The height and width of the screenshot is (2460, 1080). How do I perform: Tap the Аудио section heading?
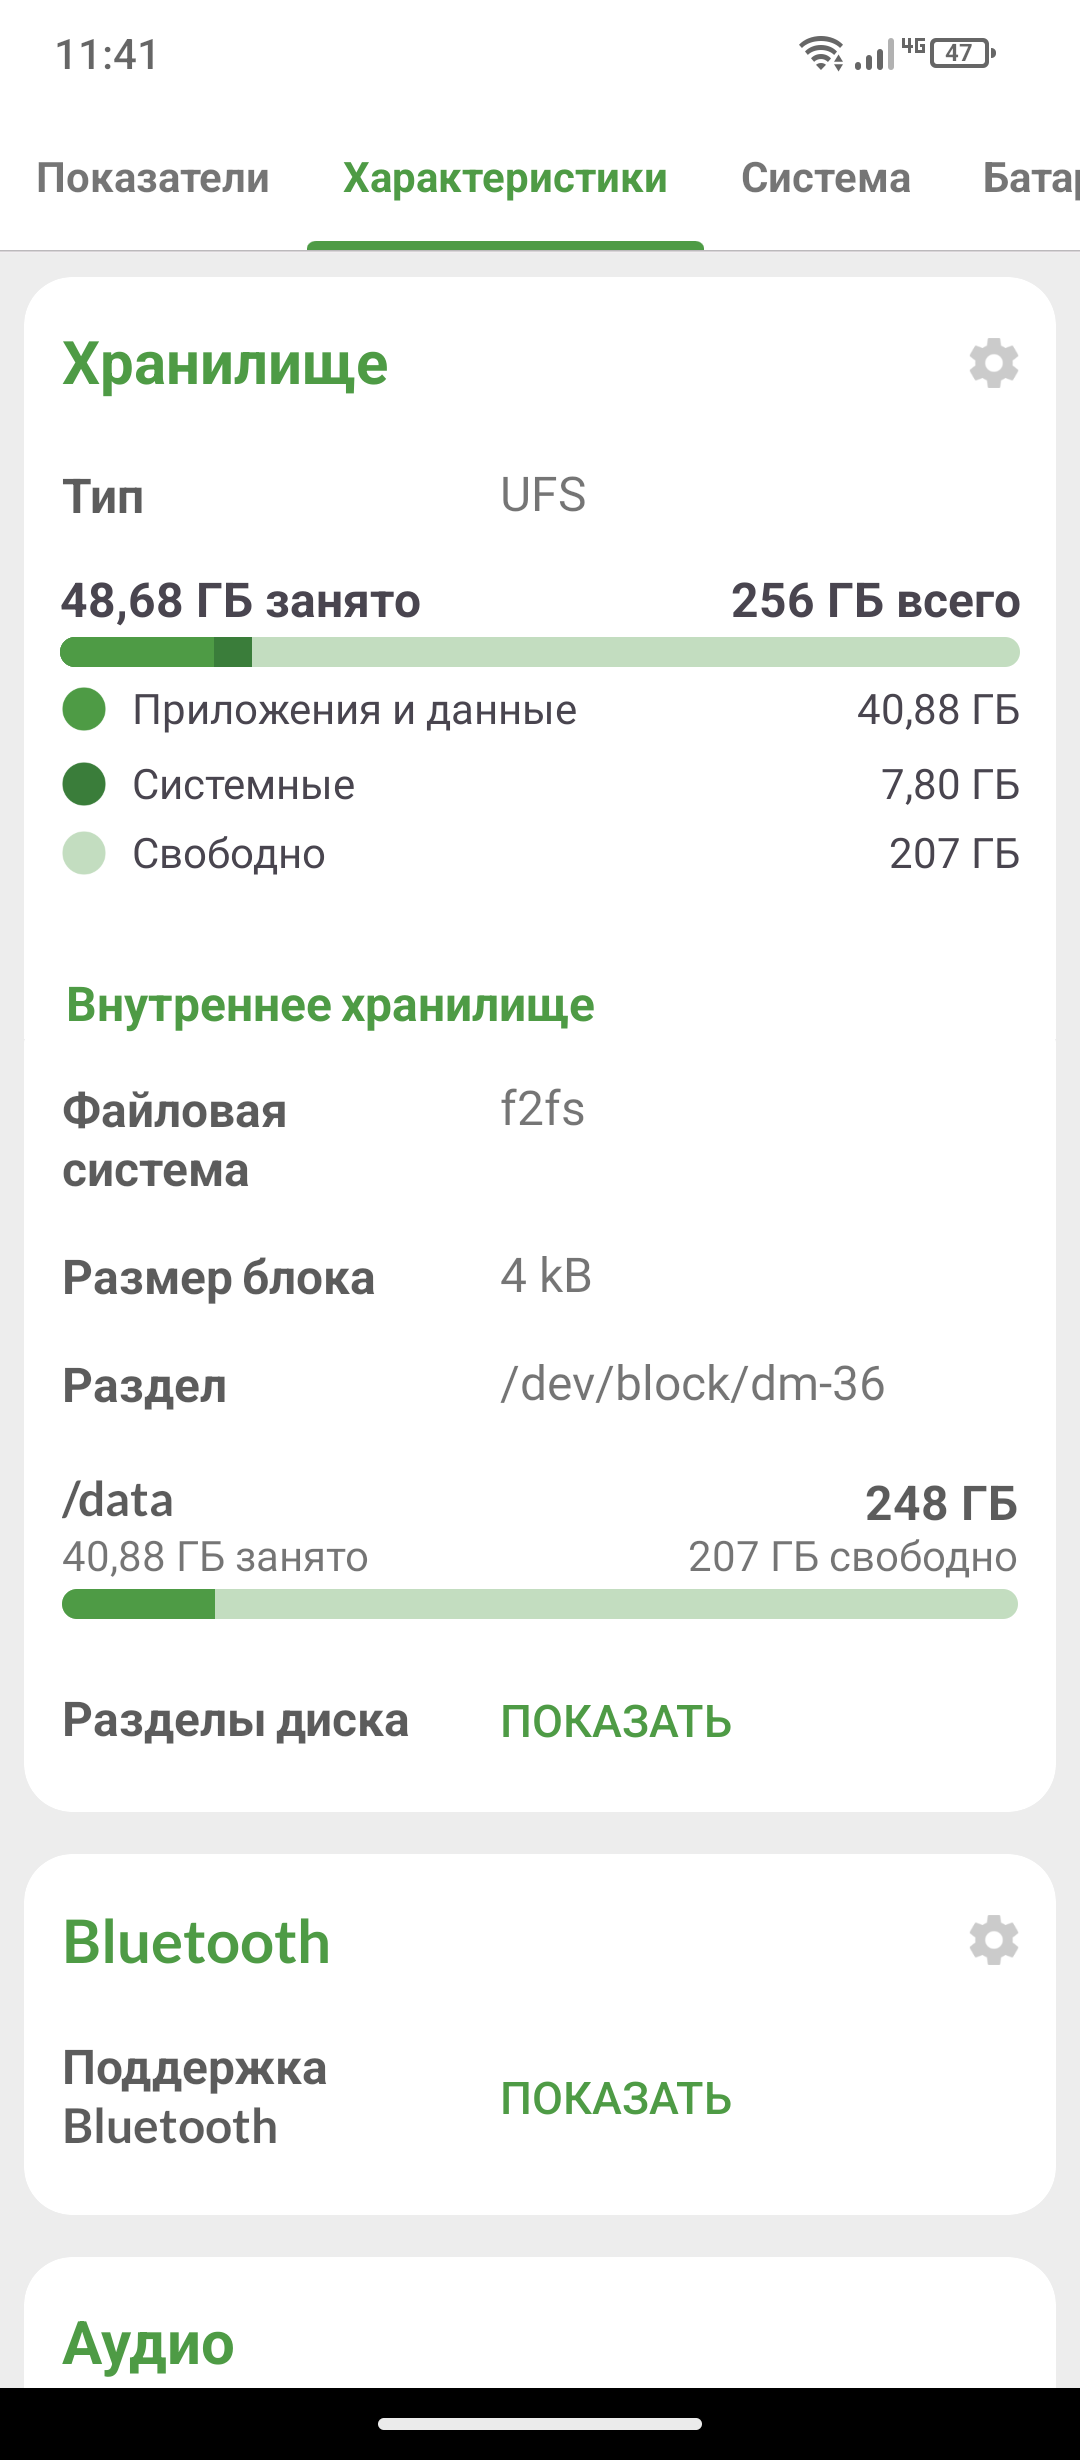pyautogui.click(x=148, y=2343)
